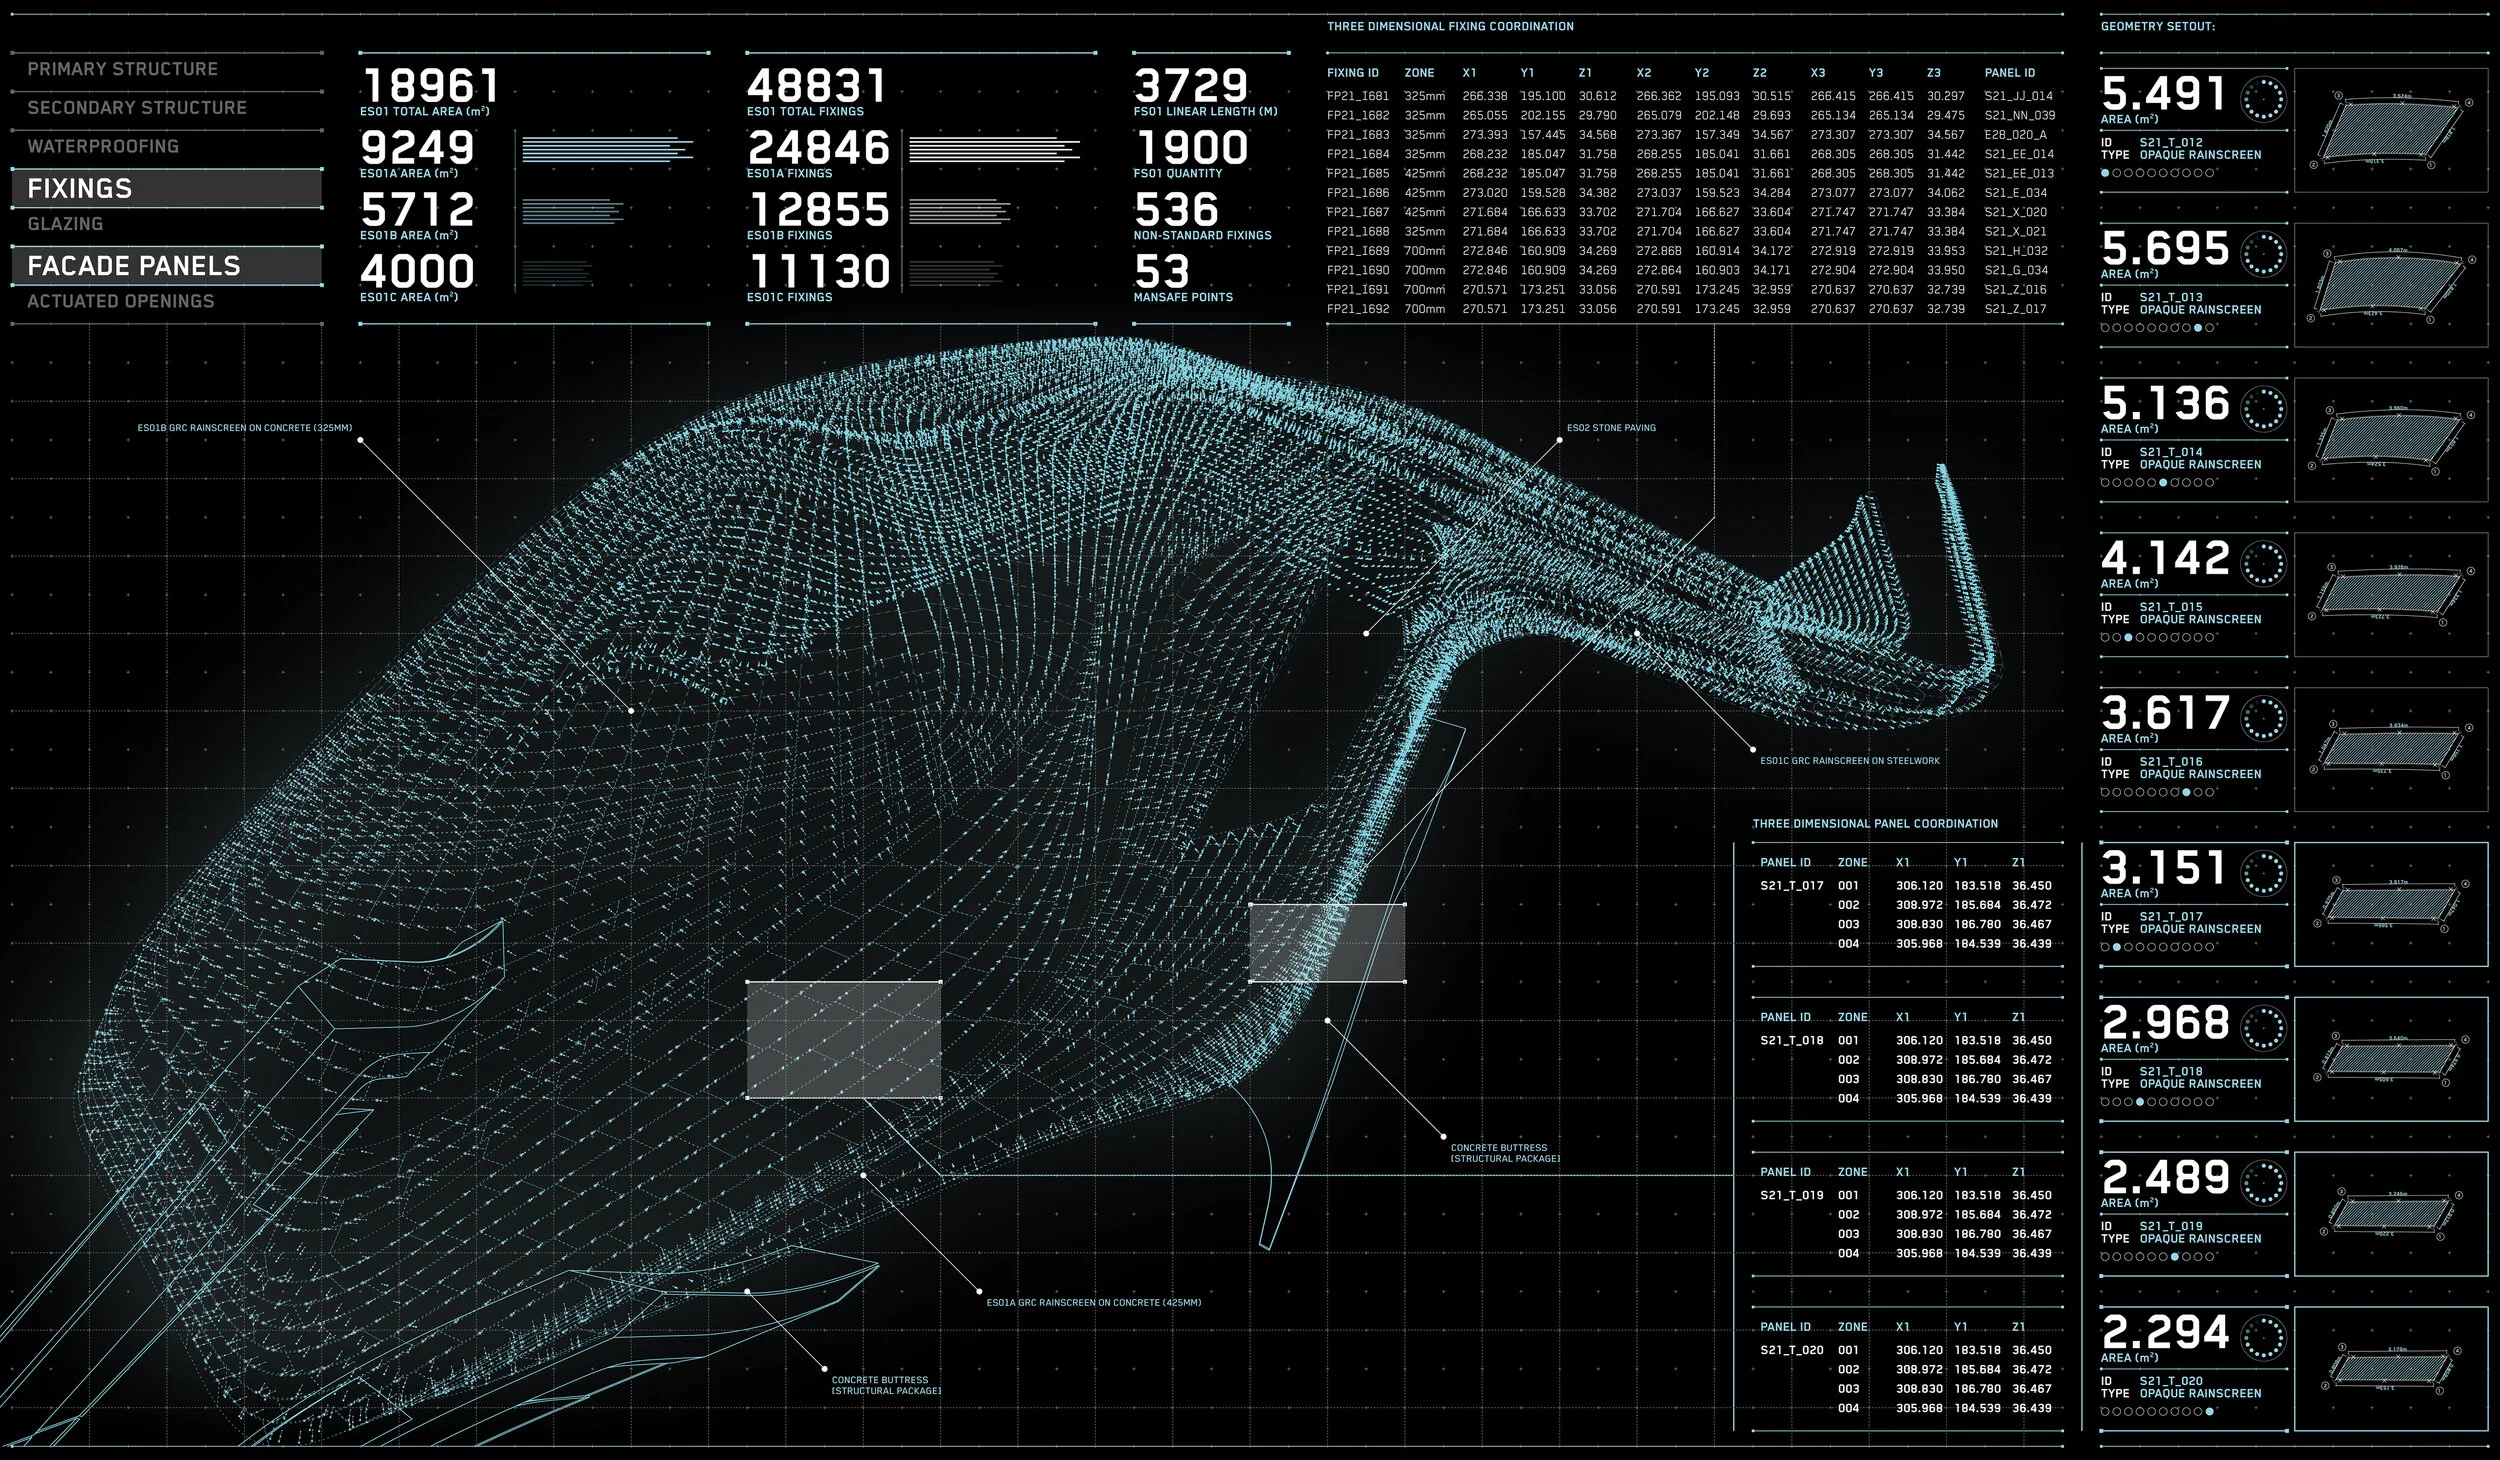
Task: Click the circular dial beside area 2.294
Action: (2263, 1338)
